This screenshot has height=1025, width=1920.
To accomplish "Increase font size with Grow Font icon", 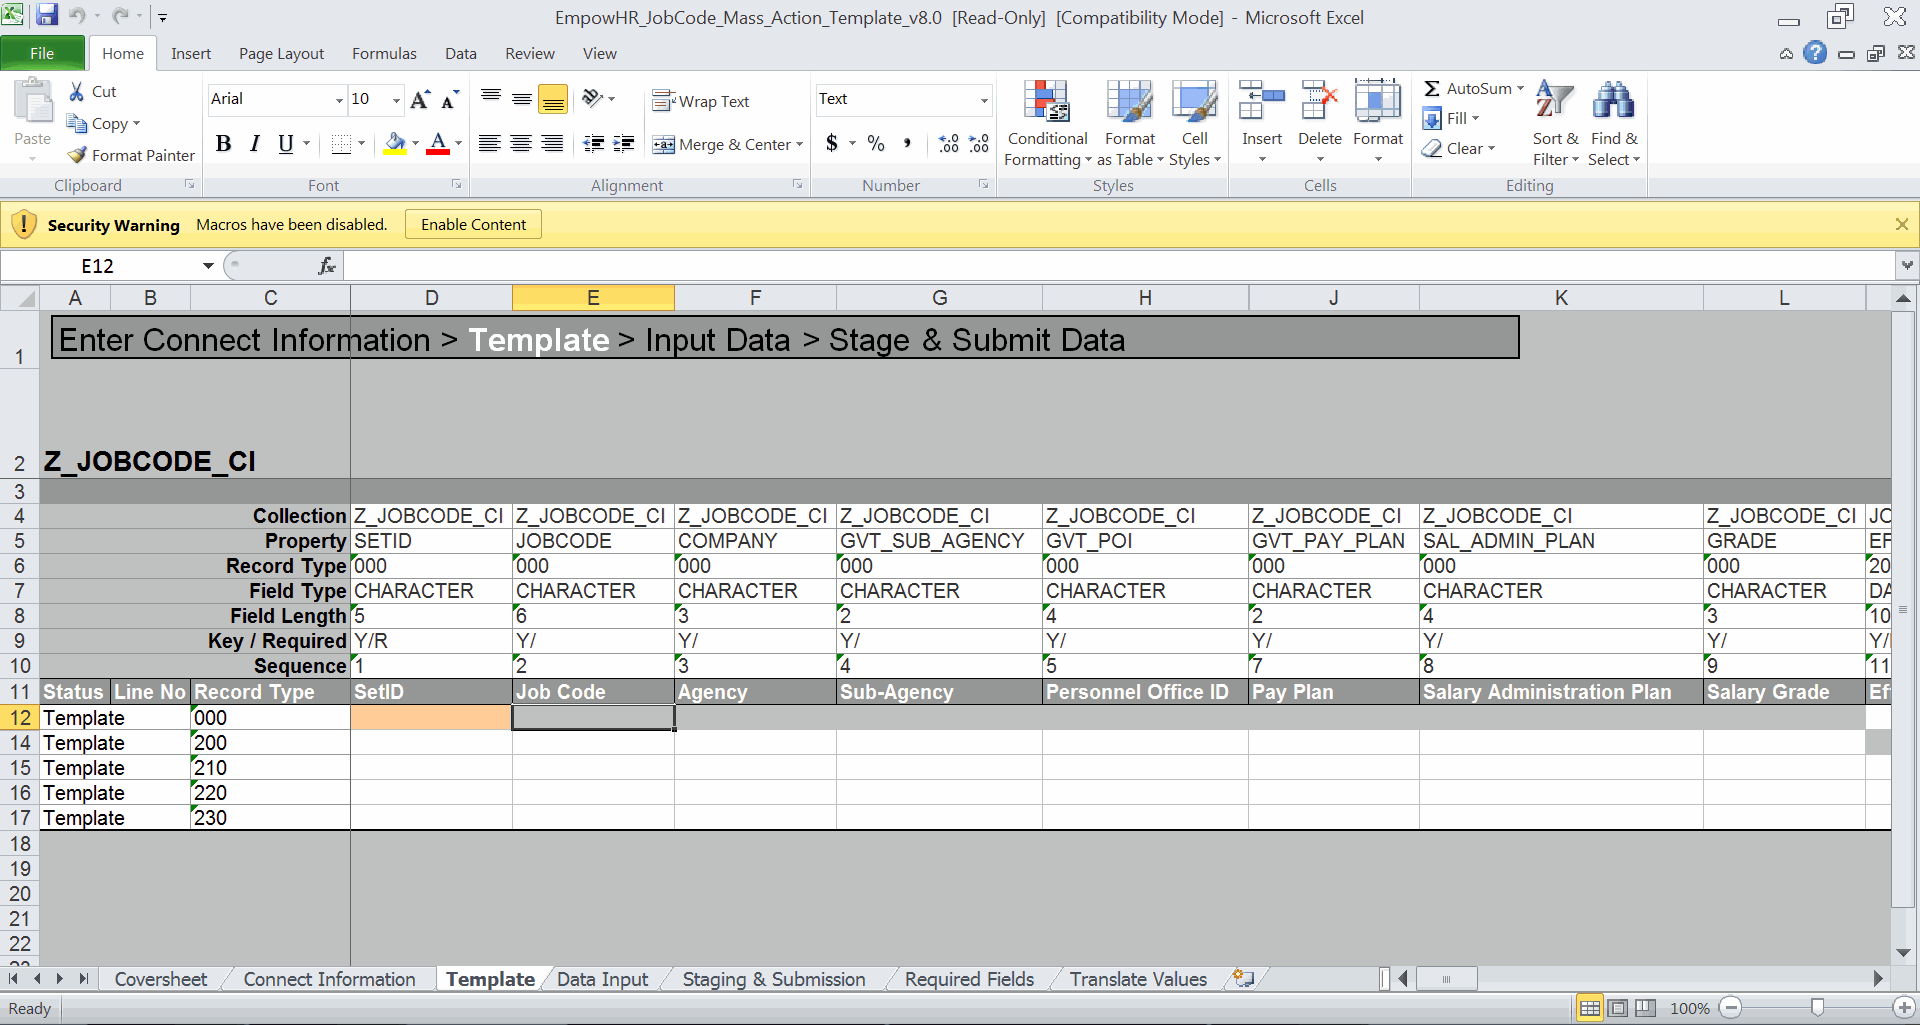I will pos(420,99).
